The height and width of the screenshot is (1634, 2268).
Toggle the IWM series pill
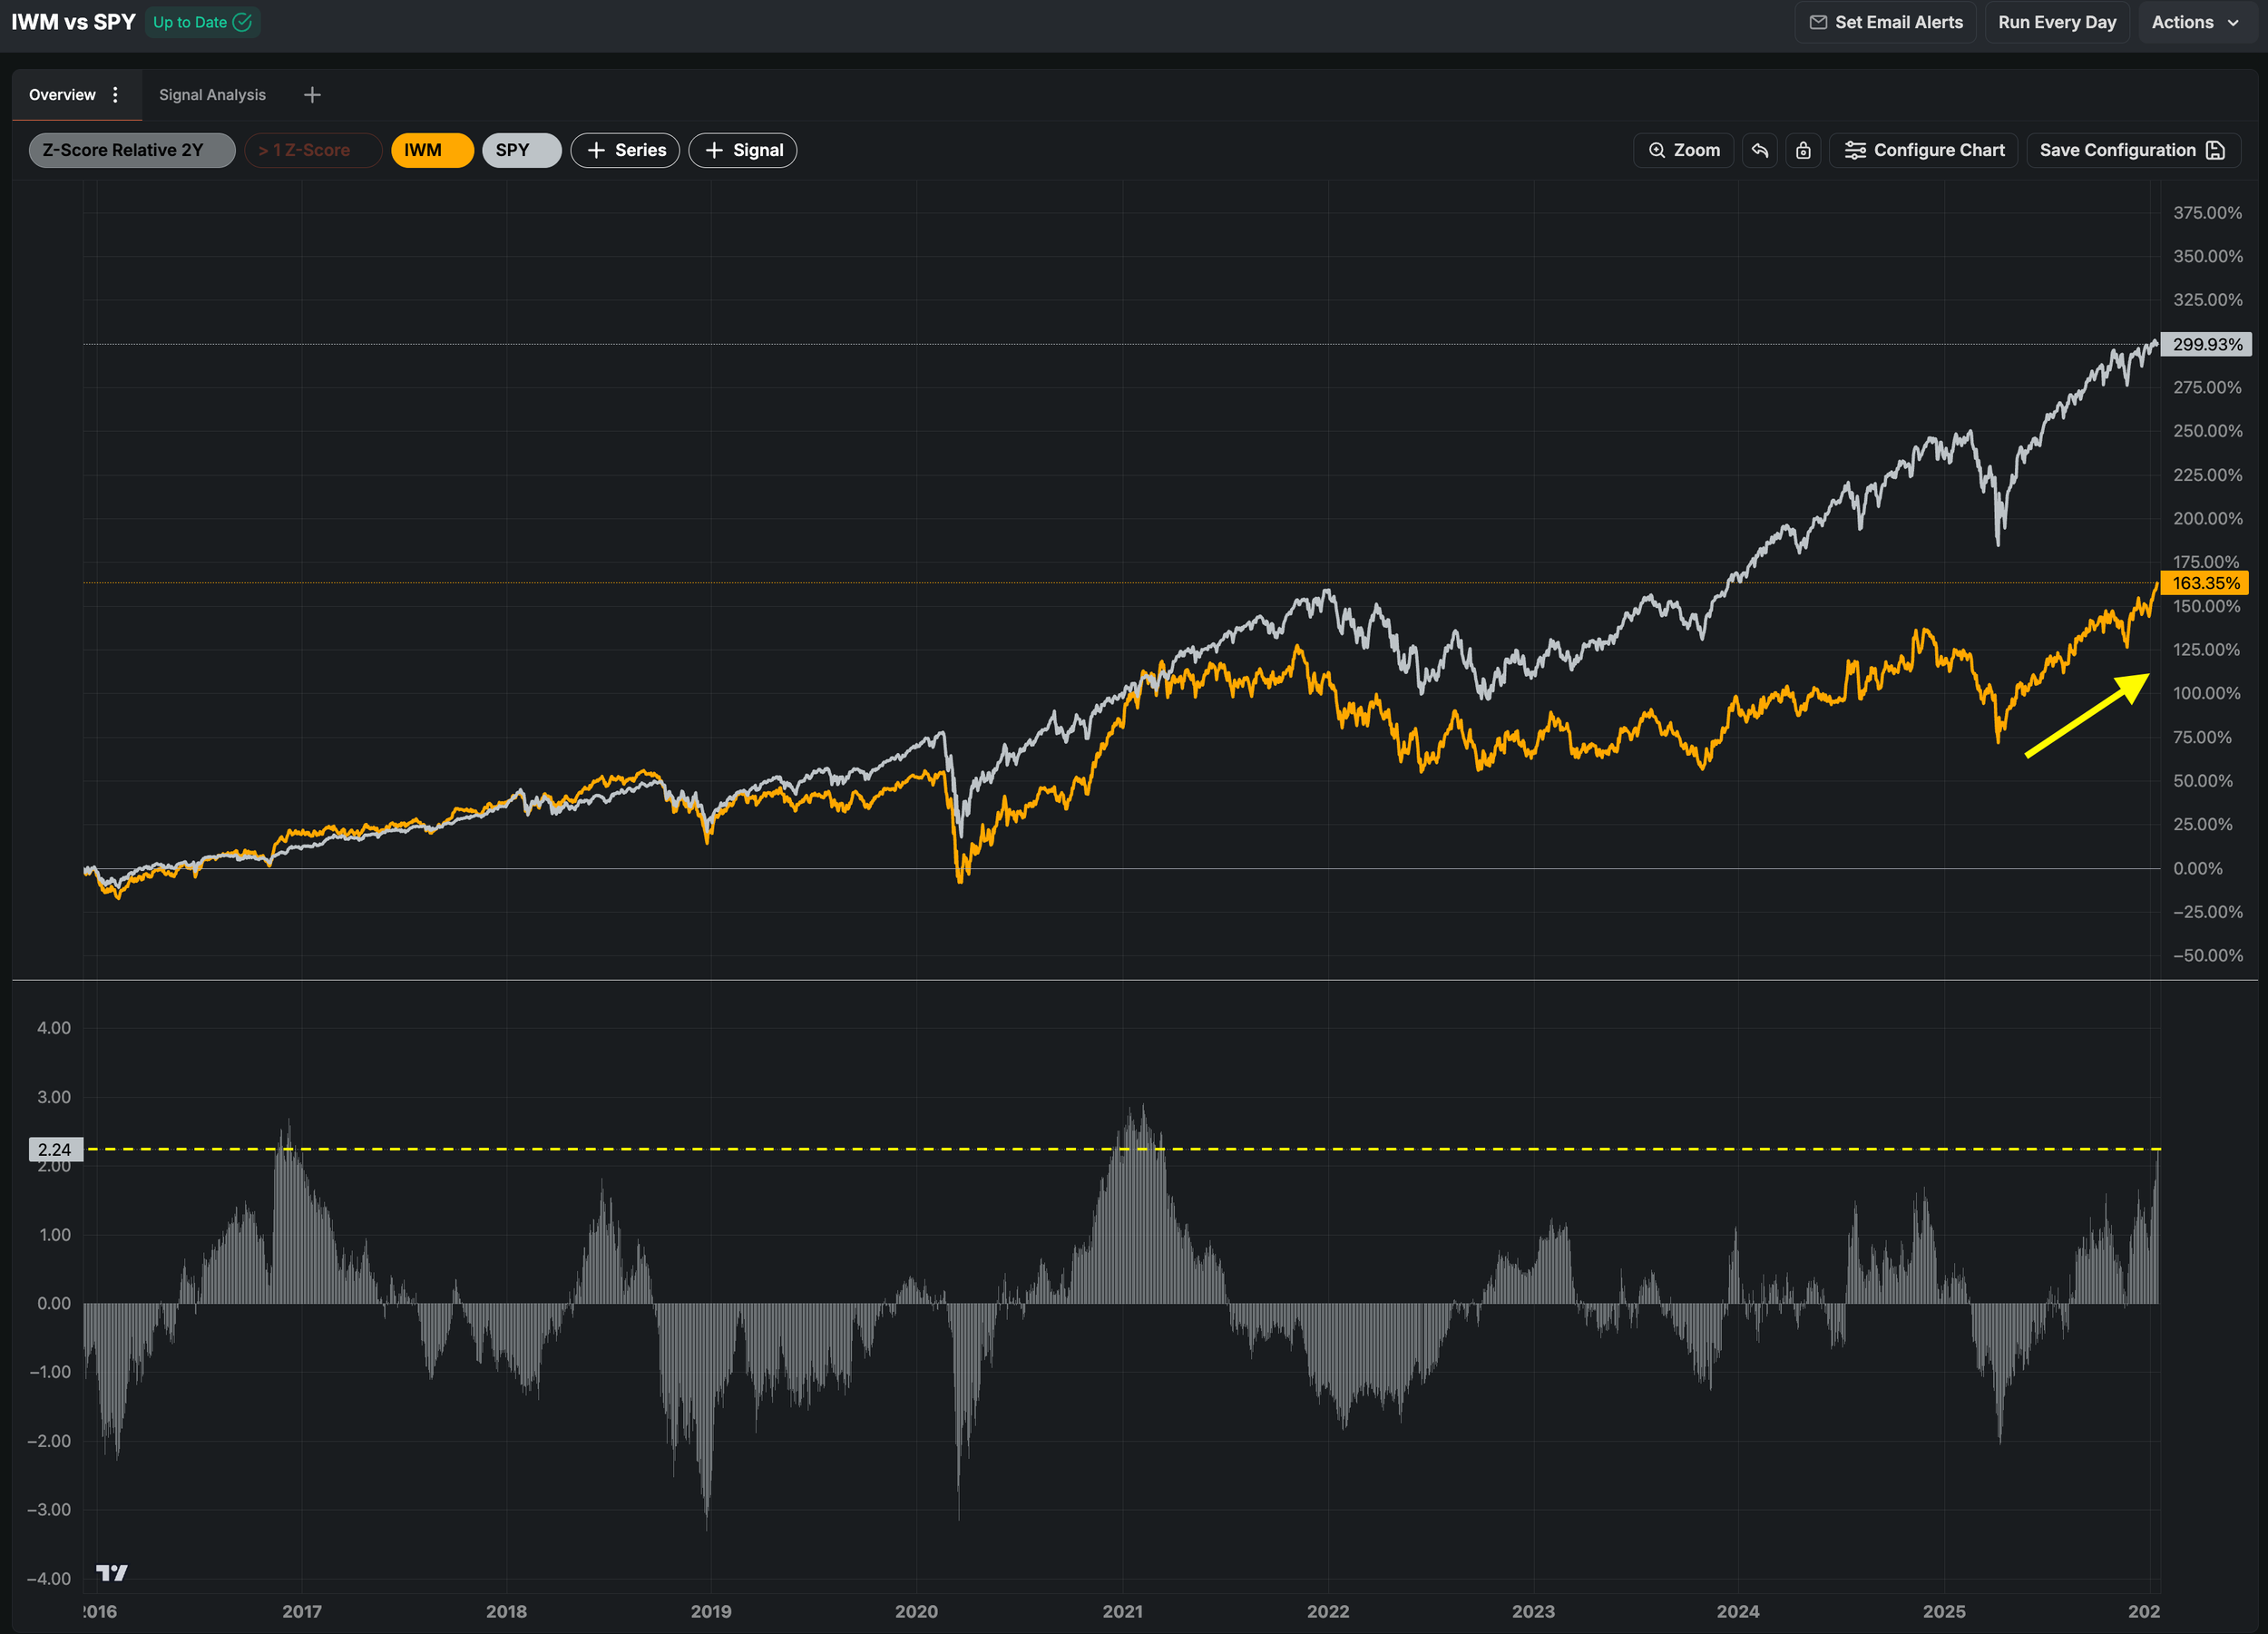pos(432,150)
